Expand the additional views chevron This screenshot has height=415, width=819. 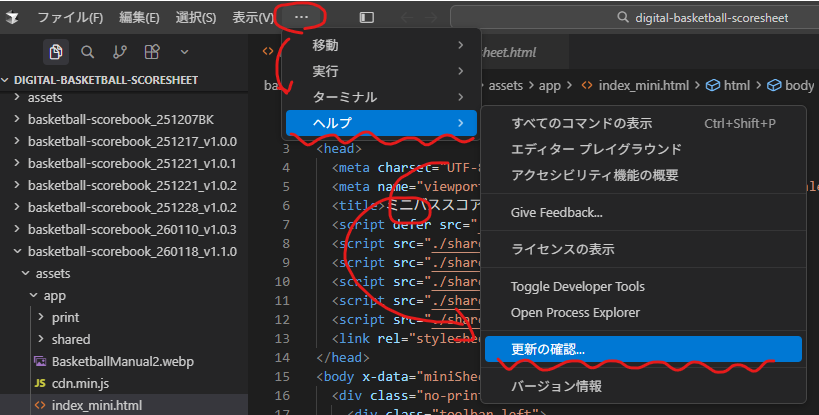[184, 52]
